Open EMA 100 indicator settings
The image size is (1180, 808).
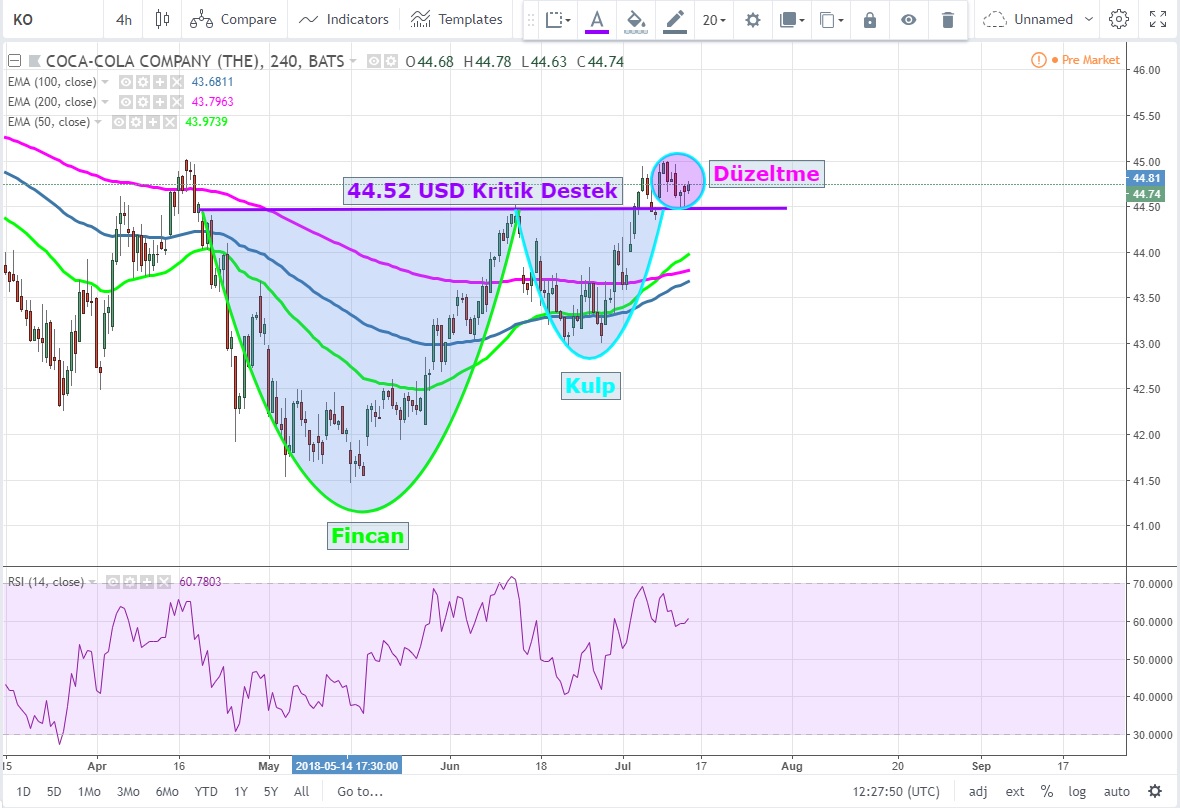[x=143, y=82]
